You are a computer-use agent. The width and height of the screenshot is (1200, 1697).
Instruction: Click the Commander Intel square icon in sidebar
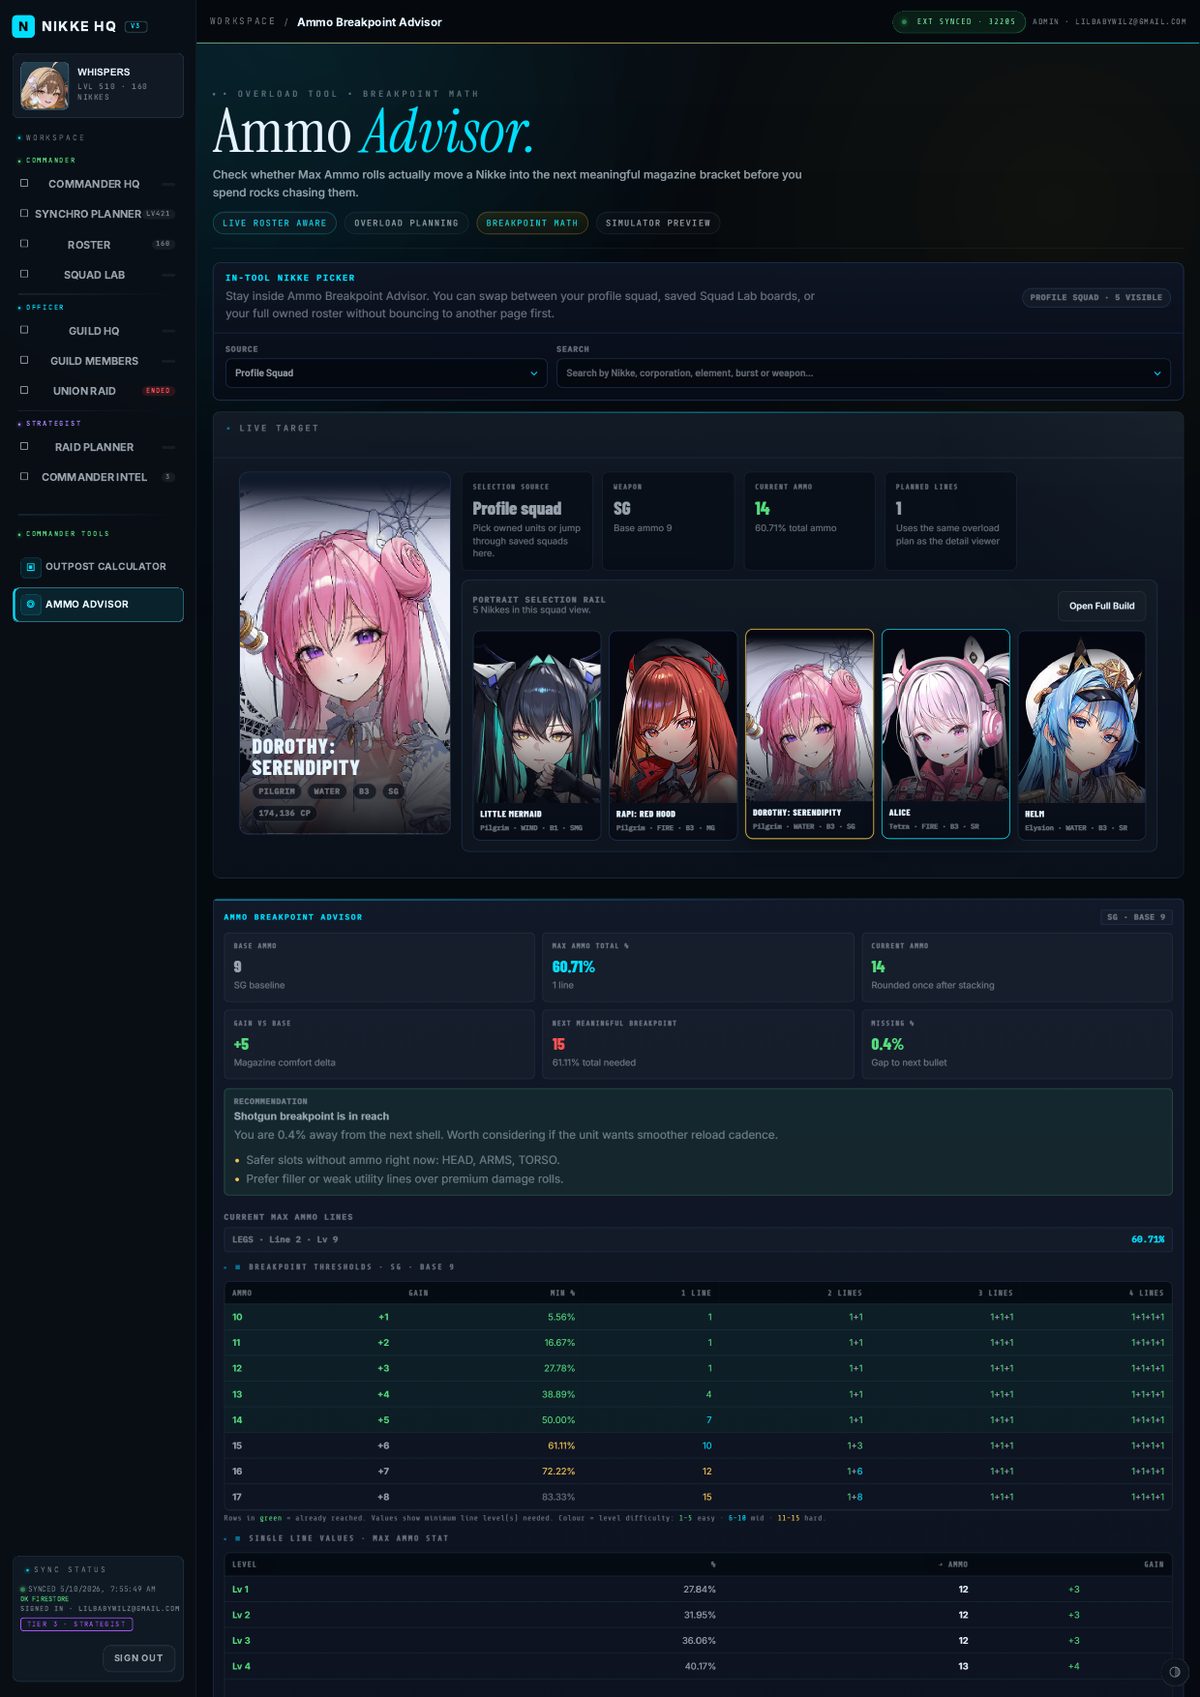click(x=24, y=476)
